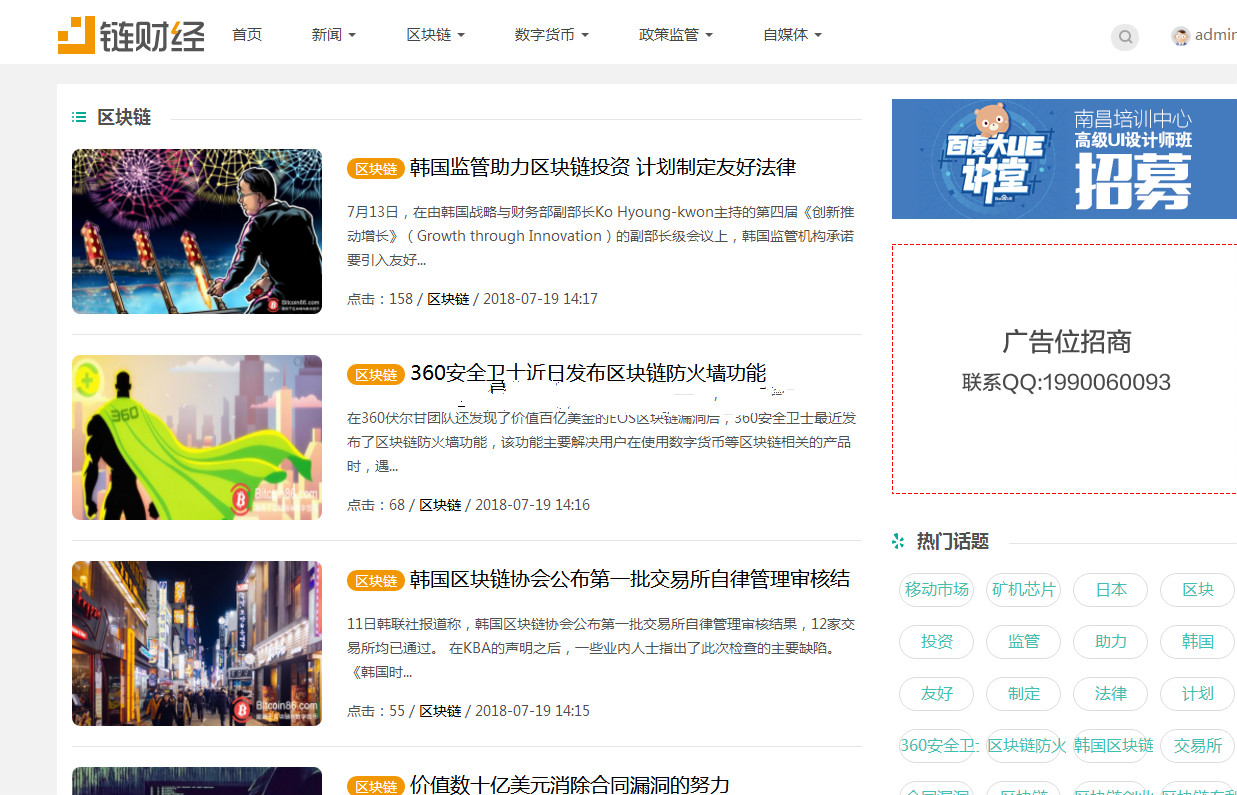The image size is (1237, 795).
Task: Open article 价值数十亿美元消除合同漏洞的努力
Action: [570, 785]
